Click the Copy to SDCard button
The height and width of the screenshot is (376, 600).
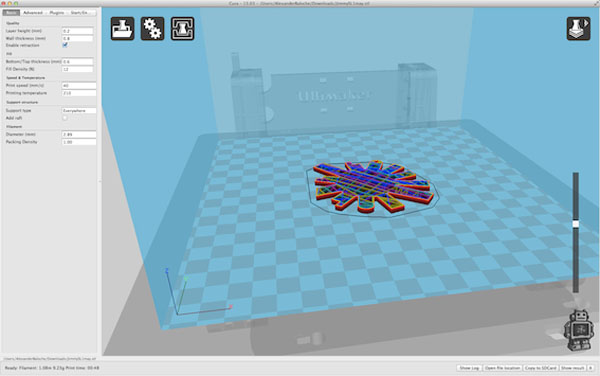pyautogui.click(x=540, y=368)
